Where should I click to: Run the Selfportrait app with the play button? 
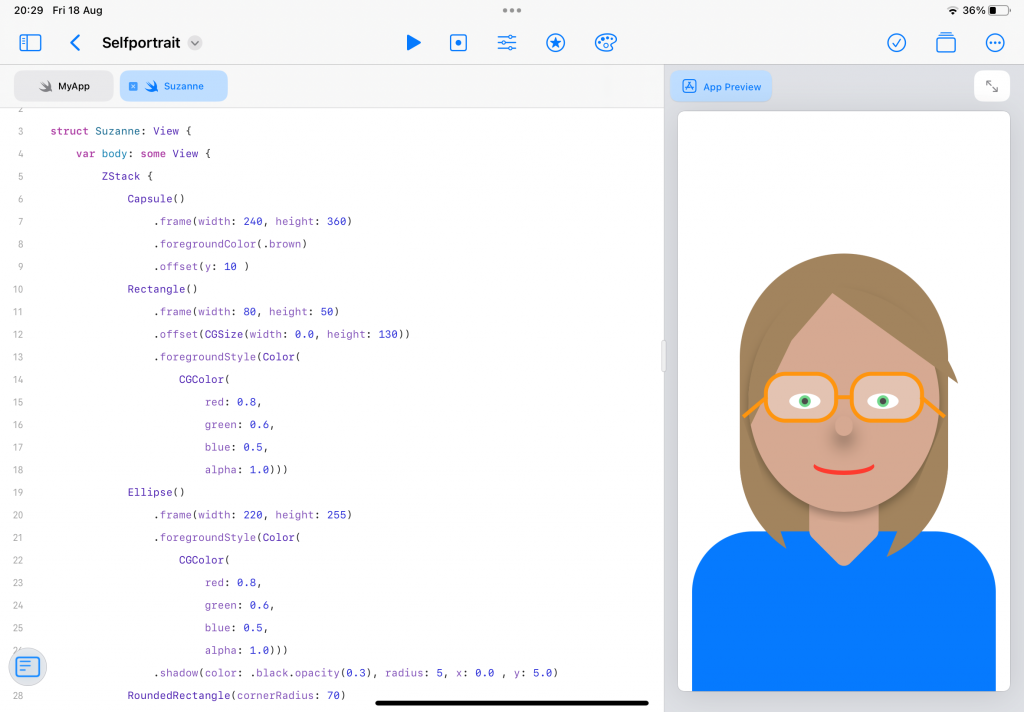pyautogui.click(x=414, y=43)
